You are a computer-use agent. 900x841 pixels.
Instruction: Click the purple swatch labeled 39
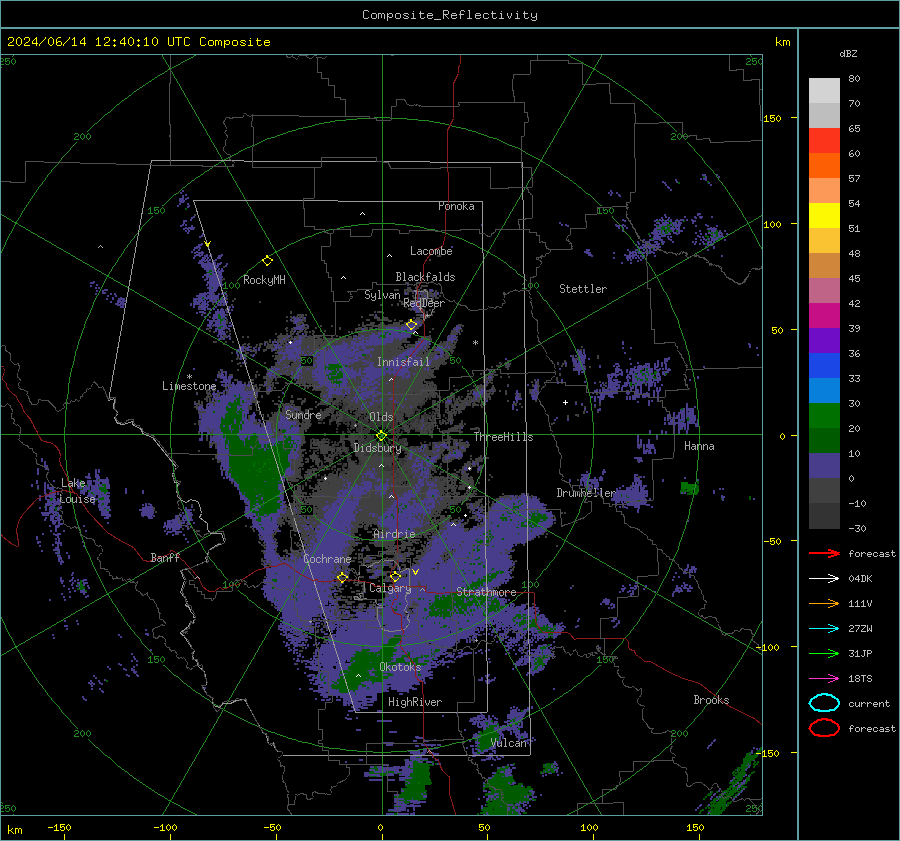click(824, 340)
